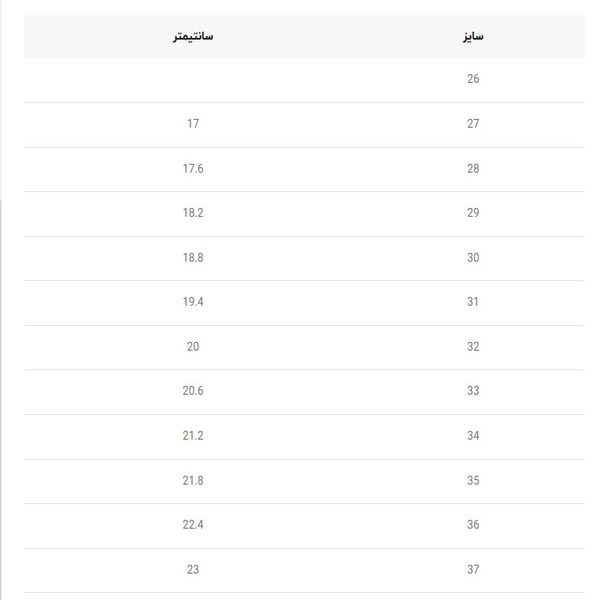Select size 31 cell

[x=473, y=302]
